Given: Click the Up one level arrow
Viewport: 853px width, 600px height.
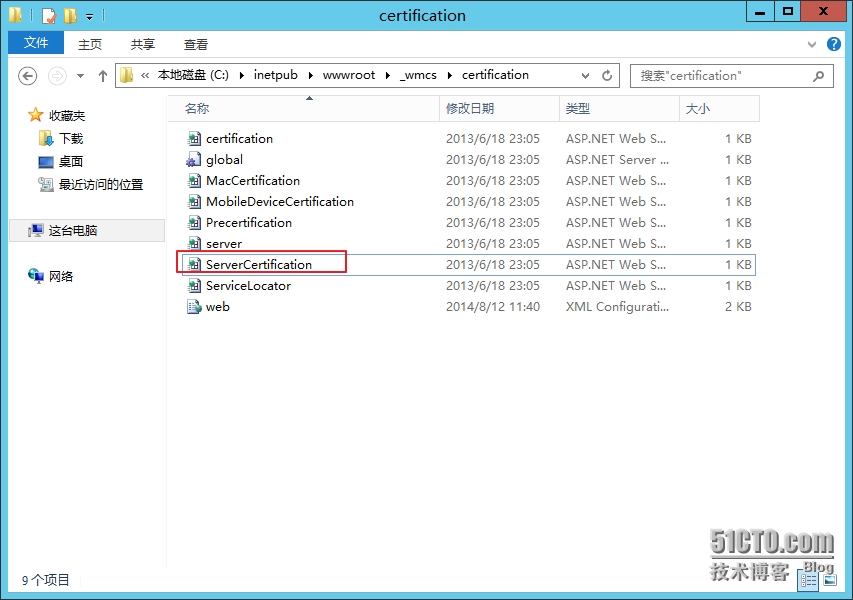Looking at the screenshot, I should tap(103, 76).
